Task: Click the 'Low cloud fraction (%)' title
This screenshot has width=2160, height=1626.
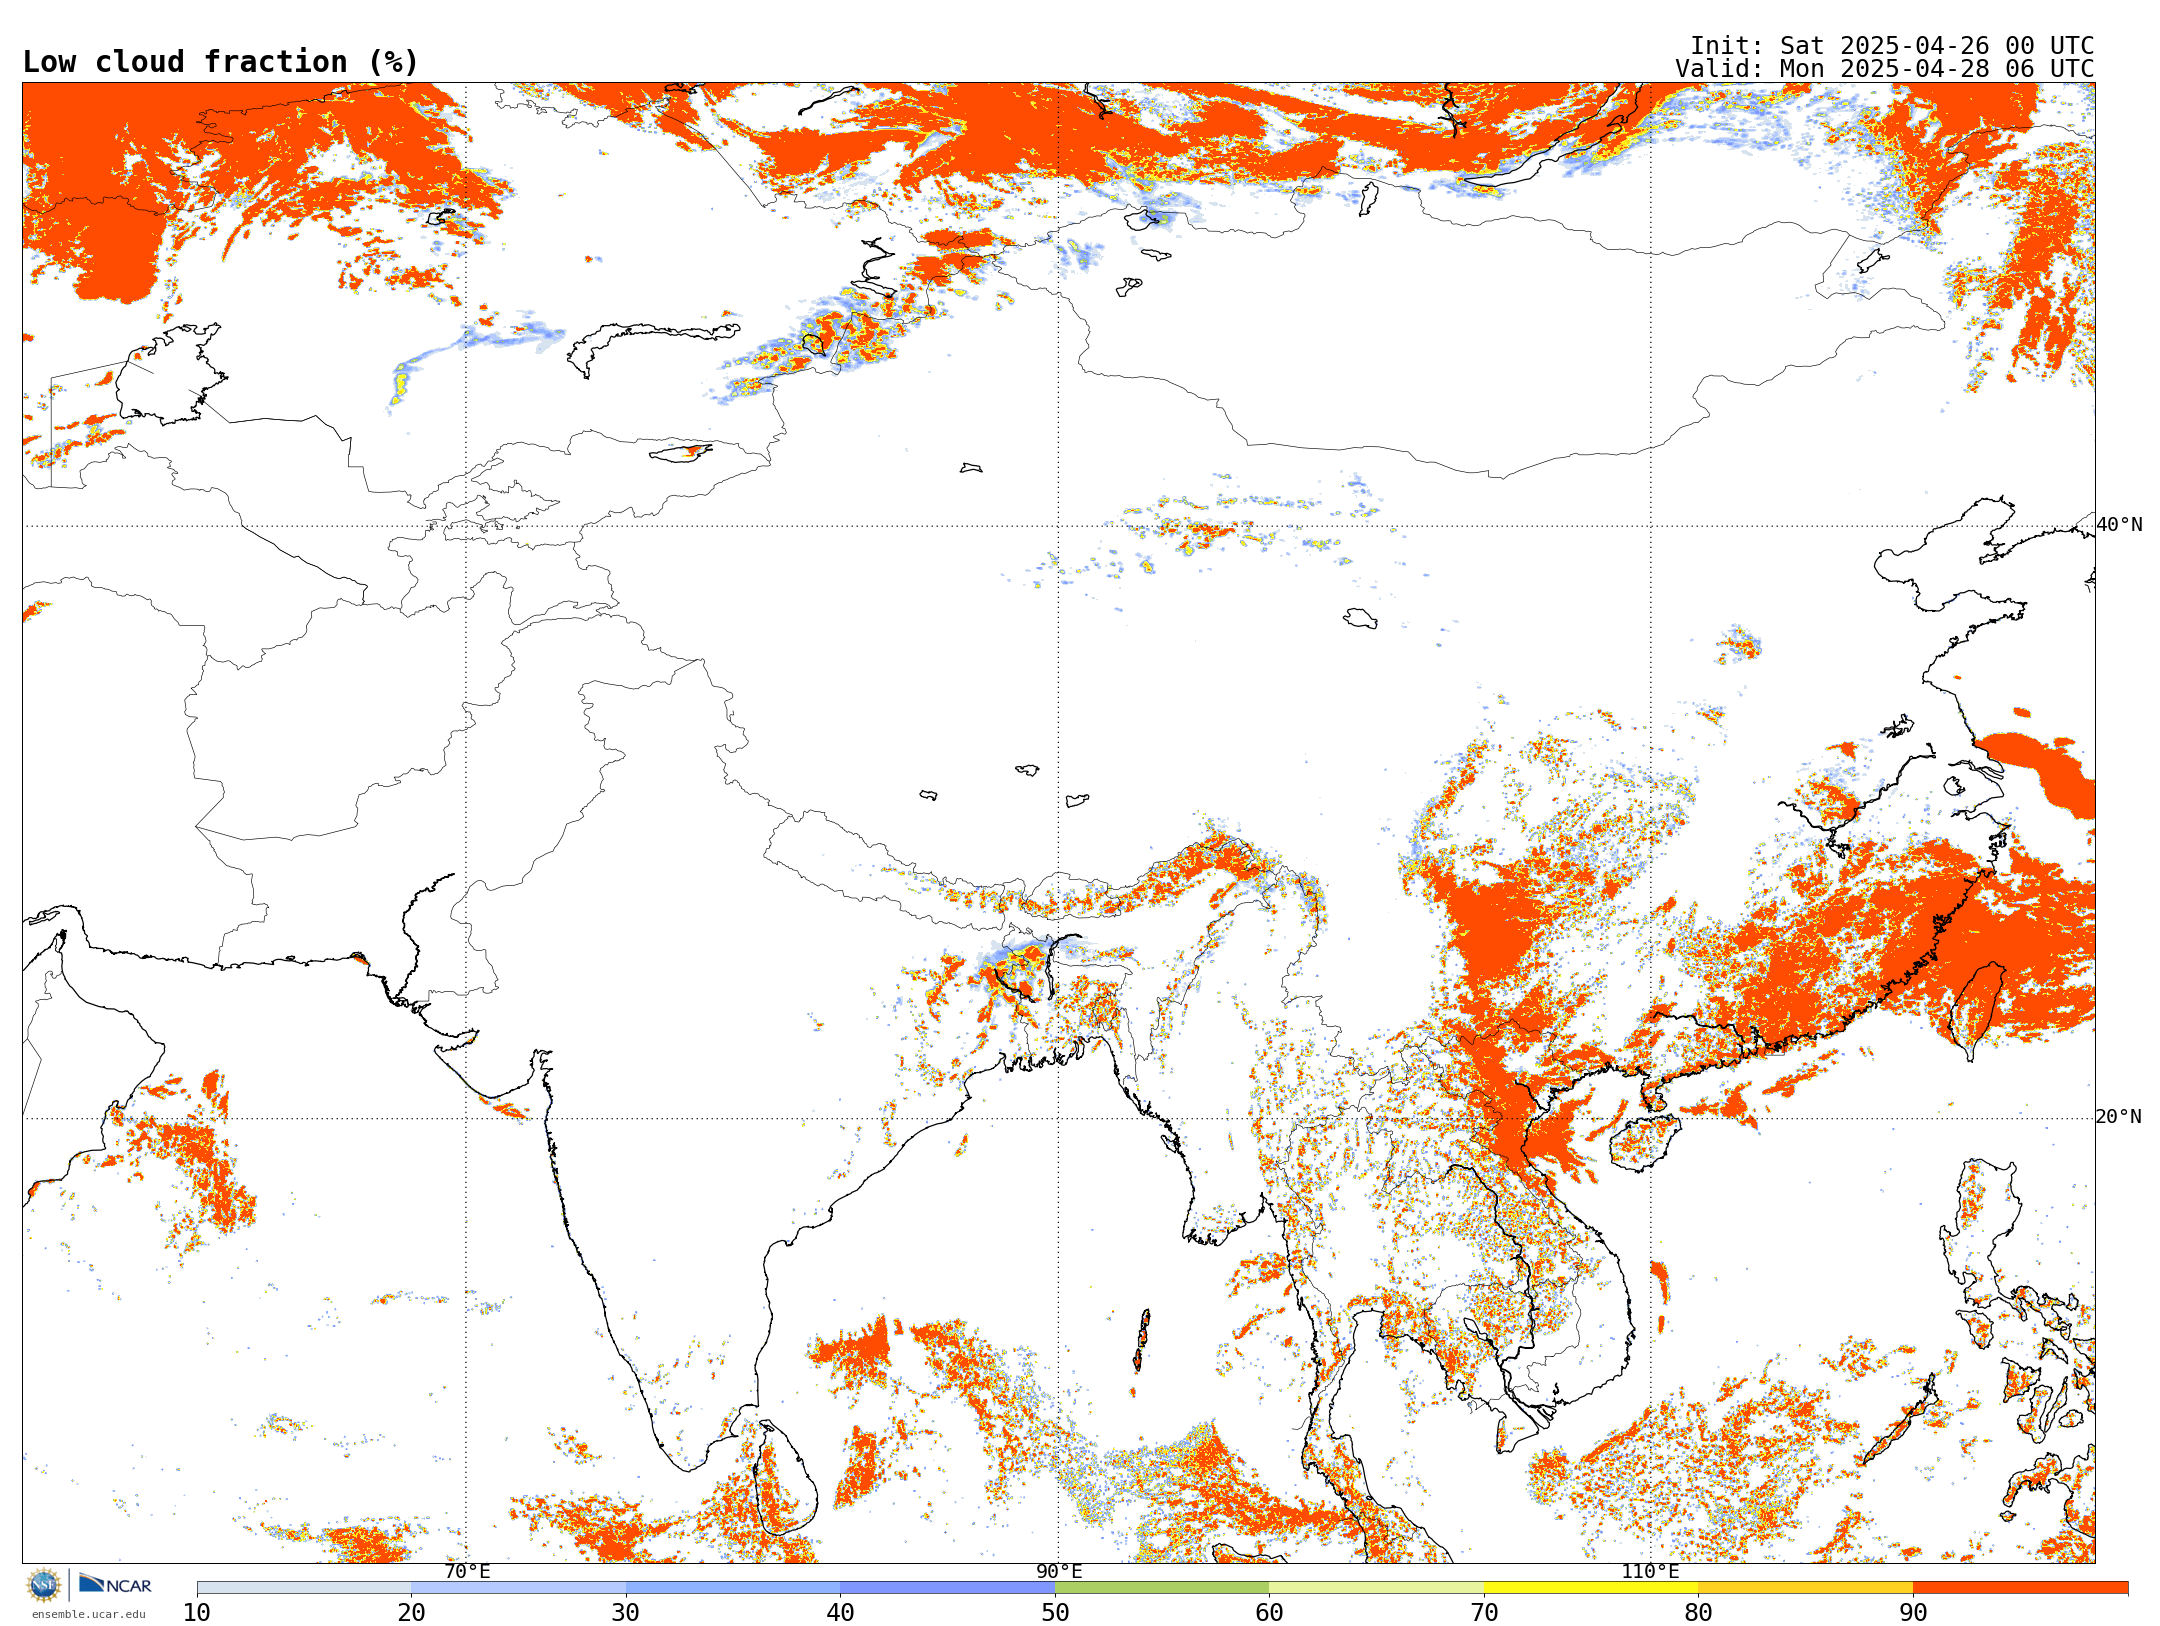Action: pos(220,62)
